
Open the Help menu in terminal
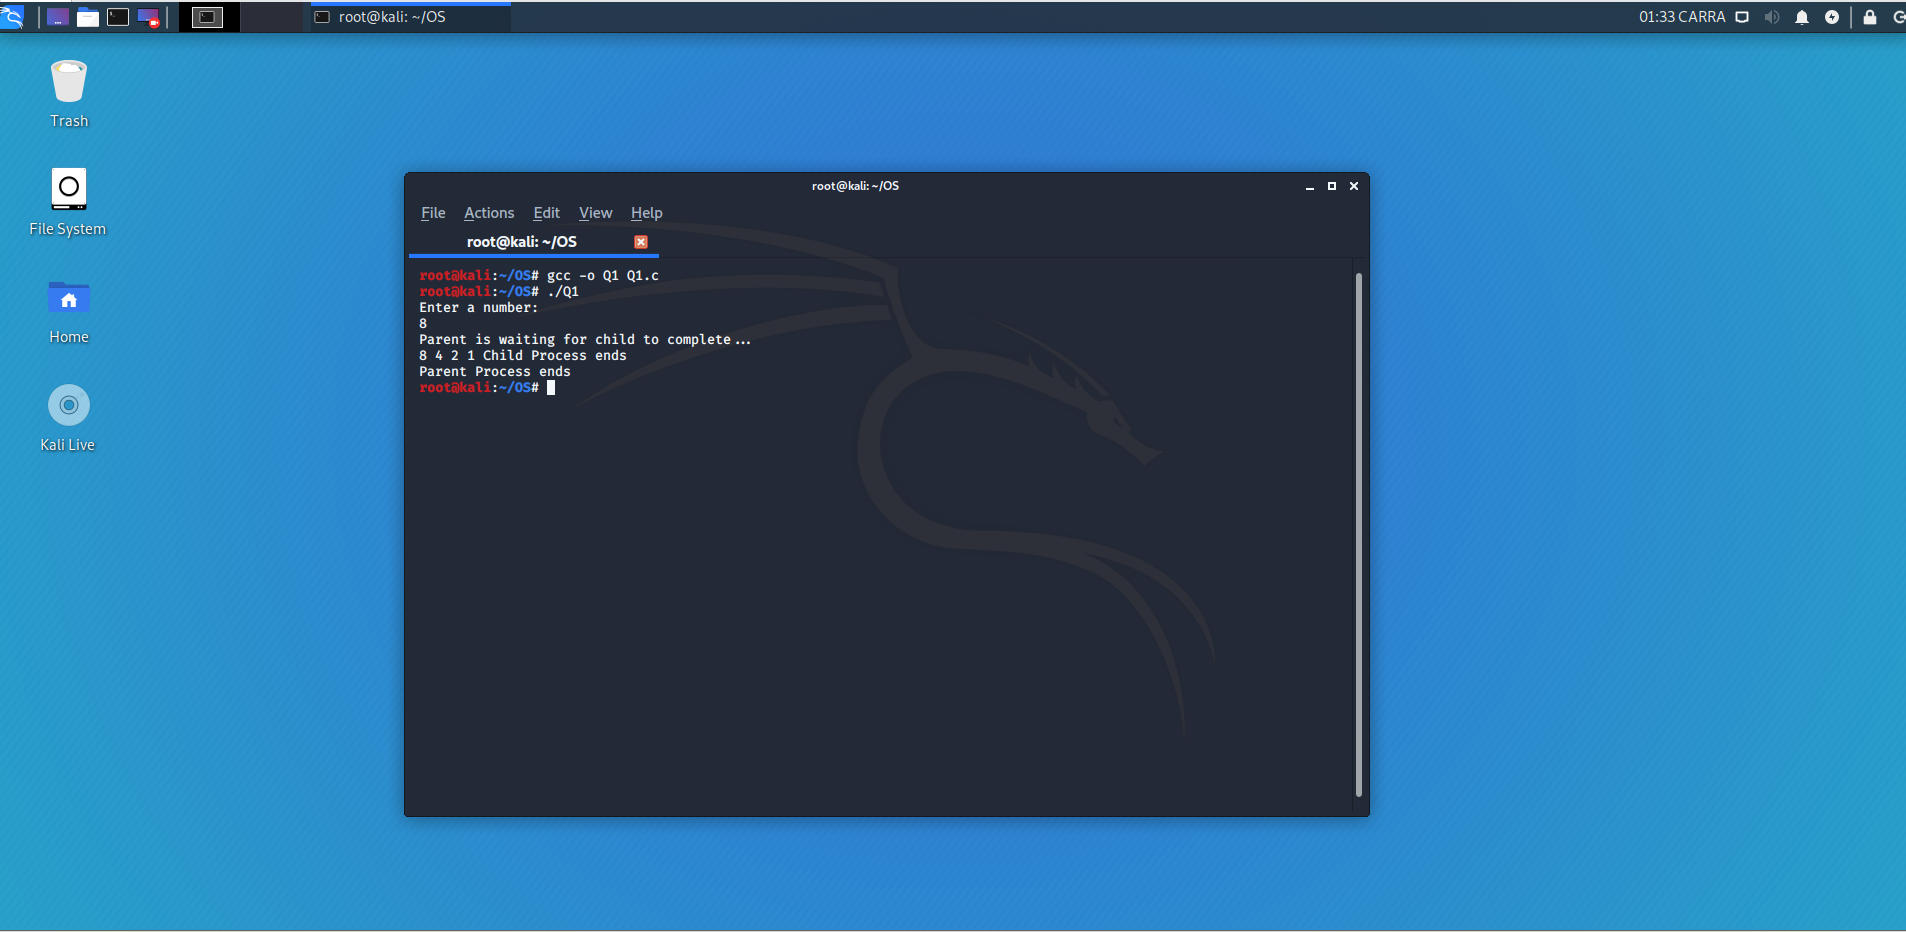coord(646,213)
